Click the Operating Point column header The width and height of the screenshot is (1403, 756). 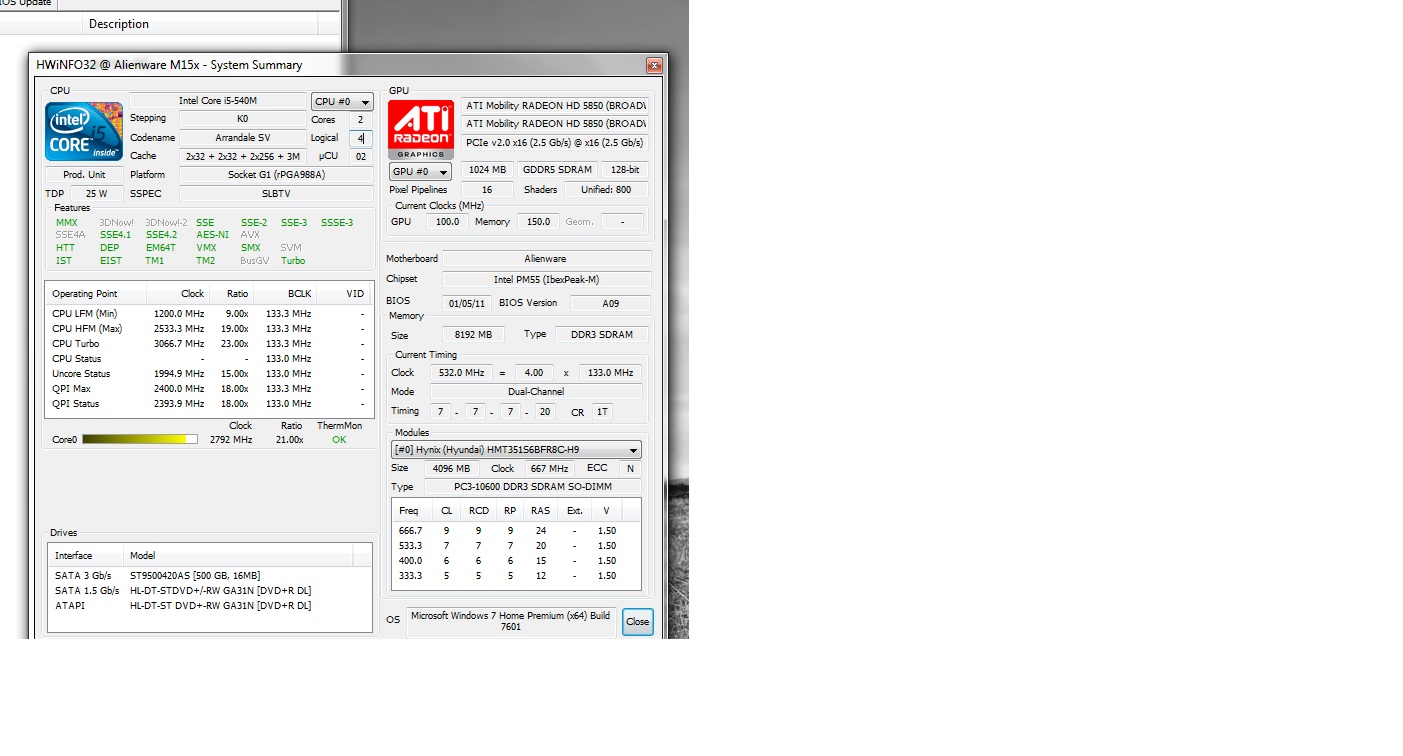pos(96,294)
